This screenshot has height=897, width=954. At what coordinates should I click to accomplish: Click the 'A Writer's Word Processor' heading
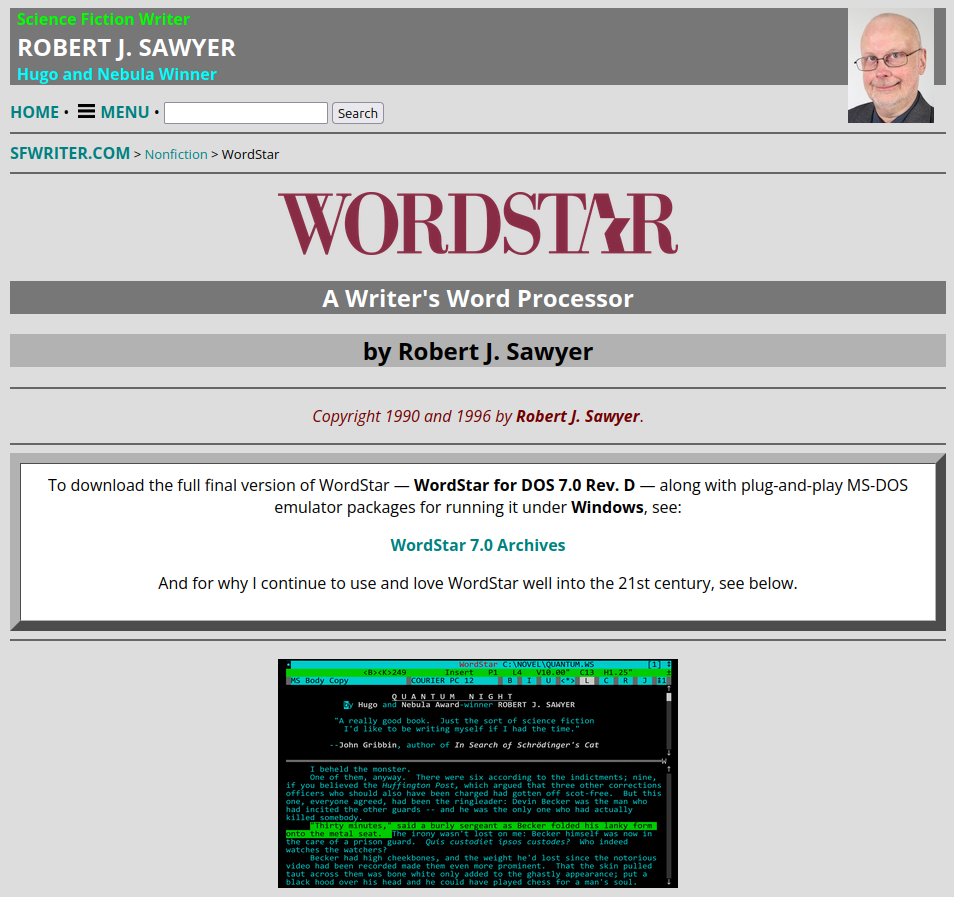pos(478,298)
